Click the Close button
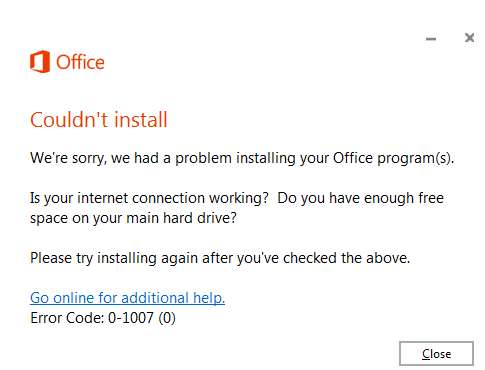485x370 pixels. click(x=436, y=354)
